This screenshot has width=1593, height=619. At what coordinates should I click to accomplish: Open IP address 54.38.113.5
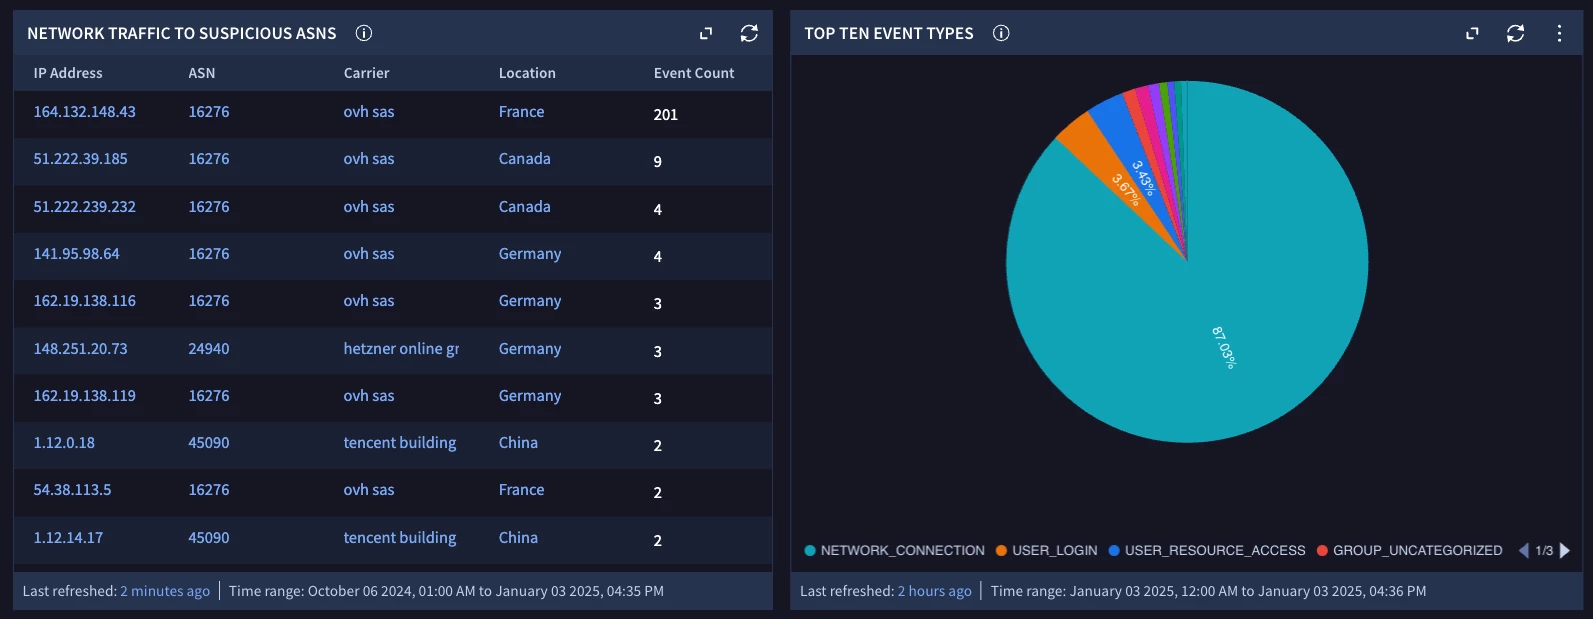[73, 490]
